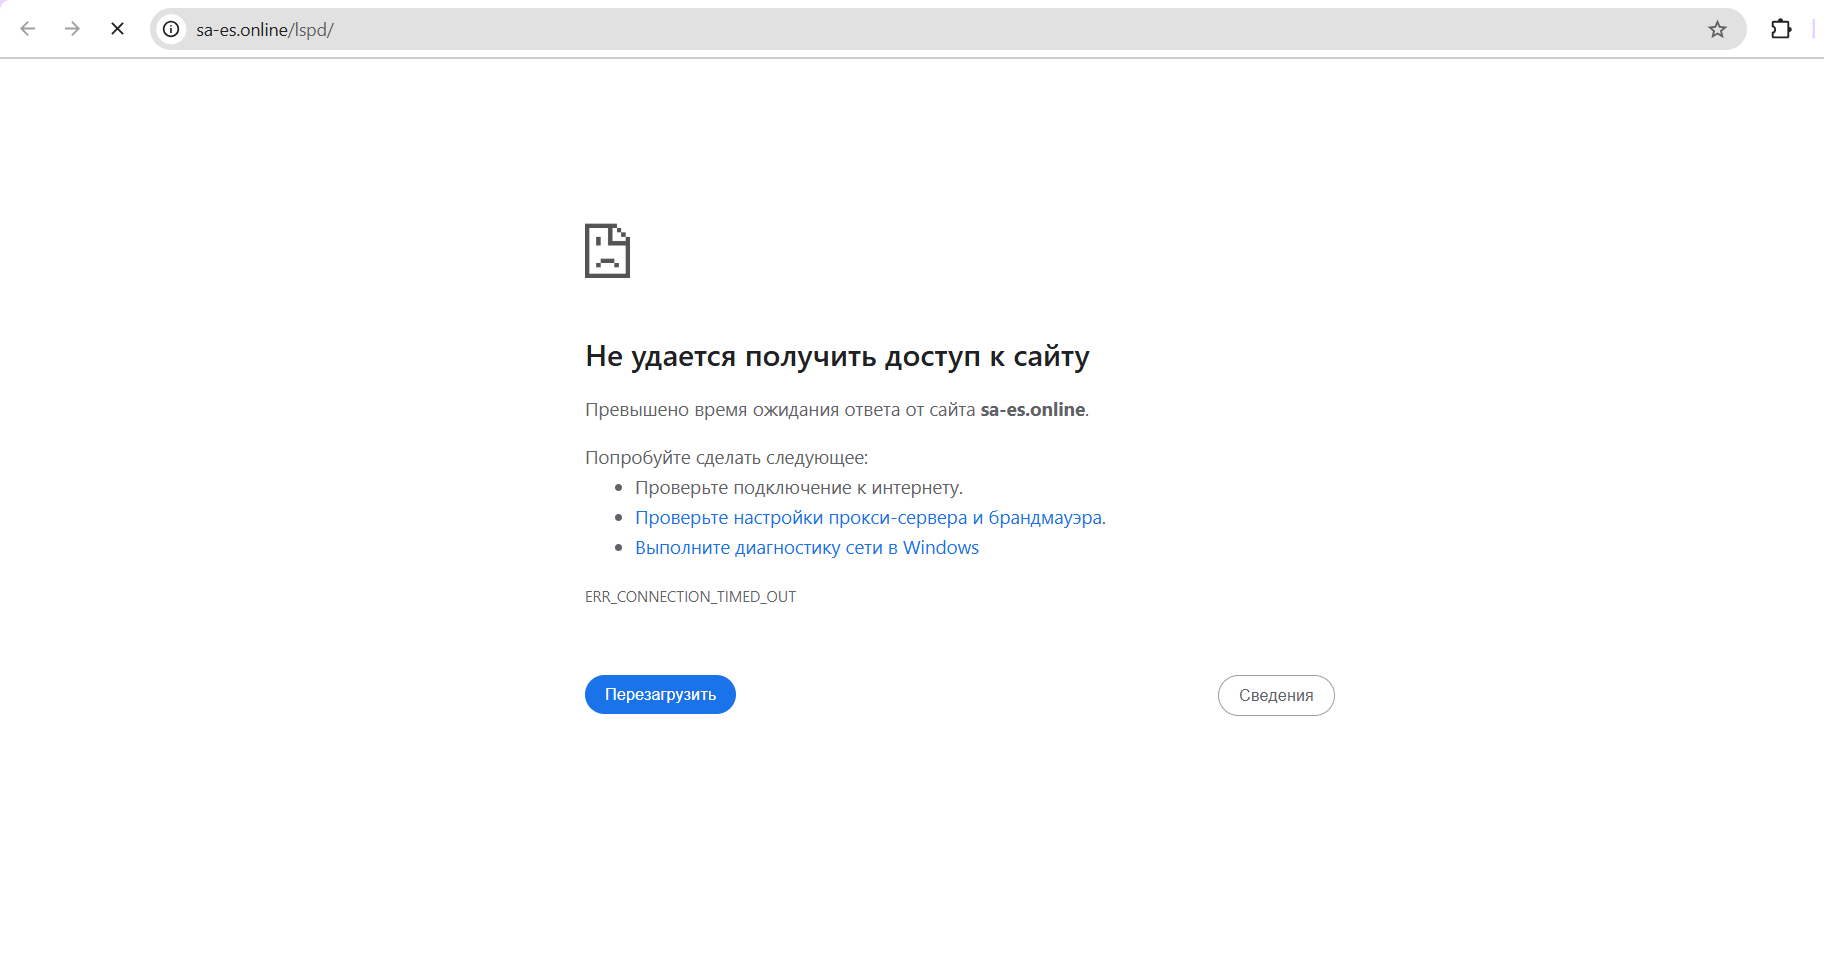
Task: Click the Превышено время ожидания message text
Action: click(779, 410)
